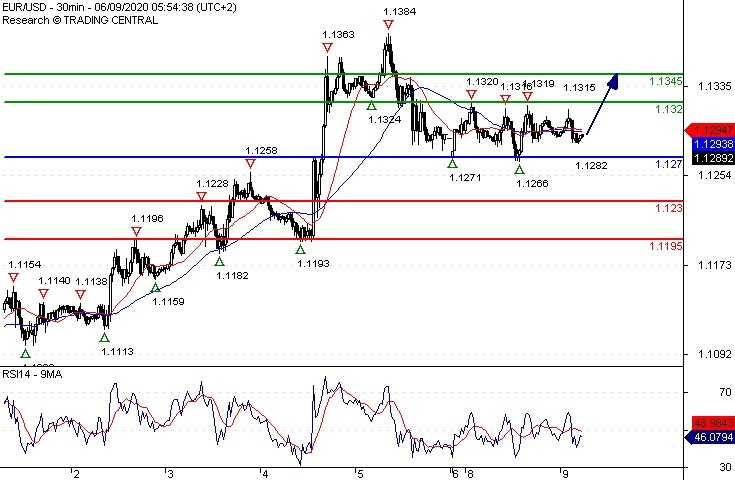Select the red peak marker under 1.1384
Screen dimensions: 735x480
[388, 25]
